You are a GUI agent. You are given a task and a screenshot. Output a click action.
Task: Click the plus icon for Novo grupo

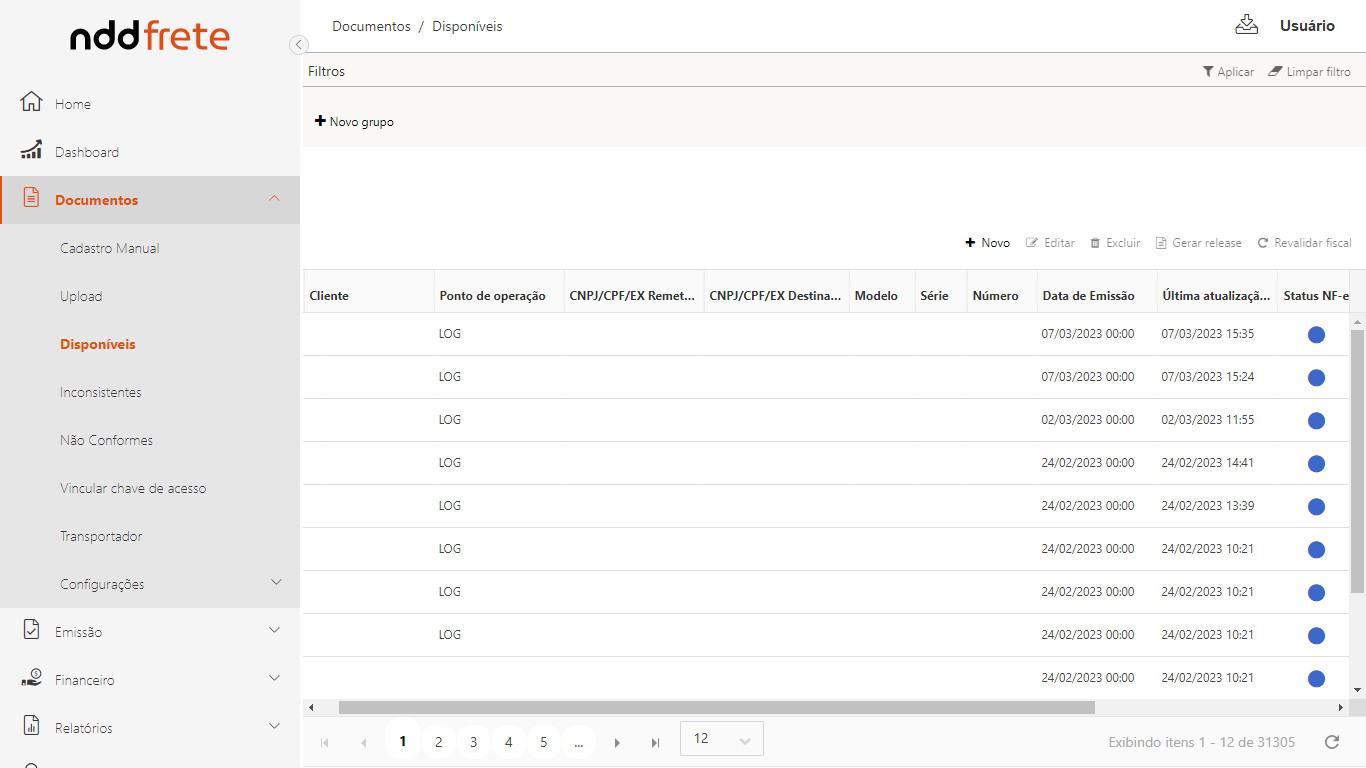(320, 121)
